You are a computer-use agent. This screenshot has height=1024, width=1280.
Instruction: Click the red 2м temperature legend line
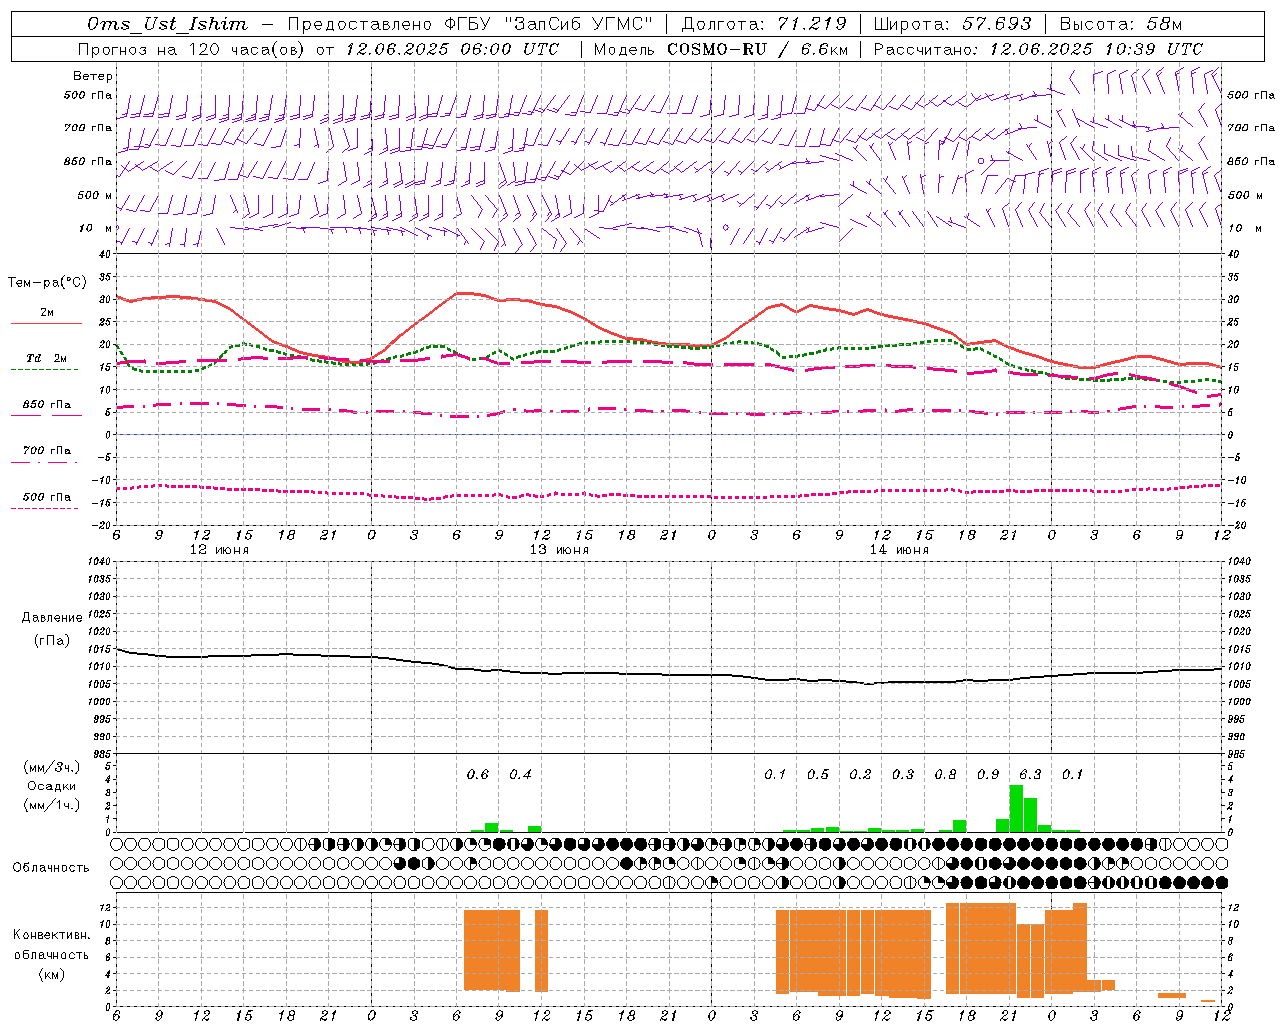tap(46, 323)
